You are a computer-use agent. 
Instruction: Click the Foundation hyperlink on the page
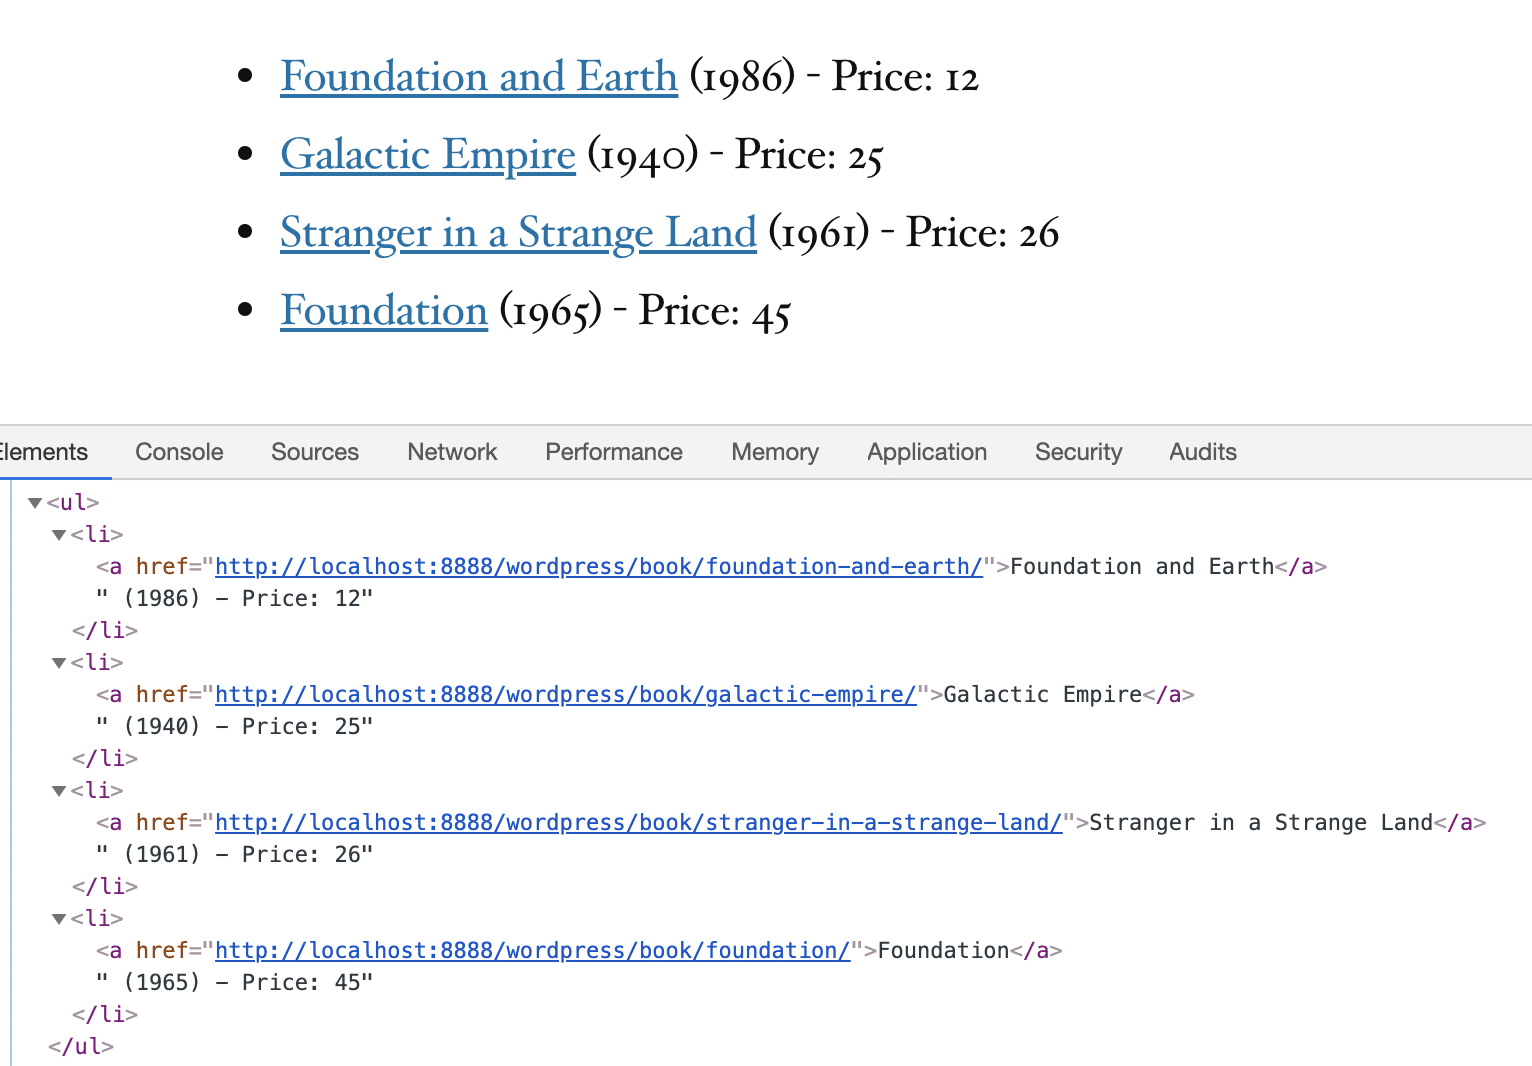383,310
